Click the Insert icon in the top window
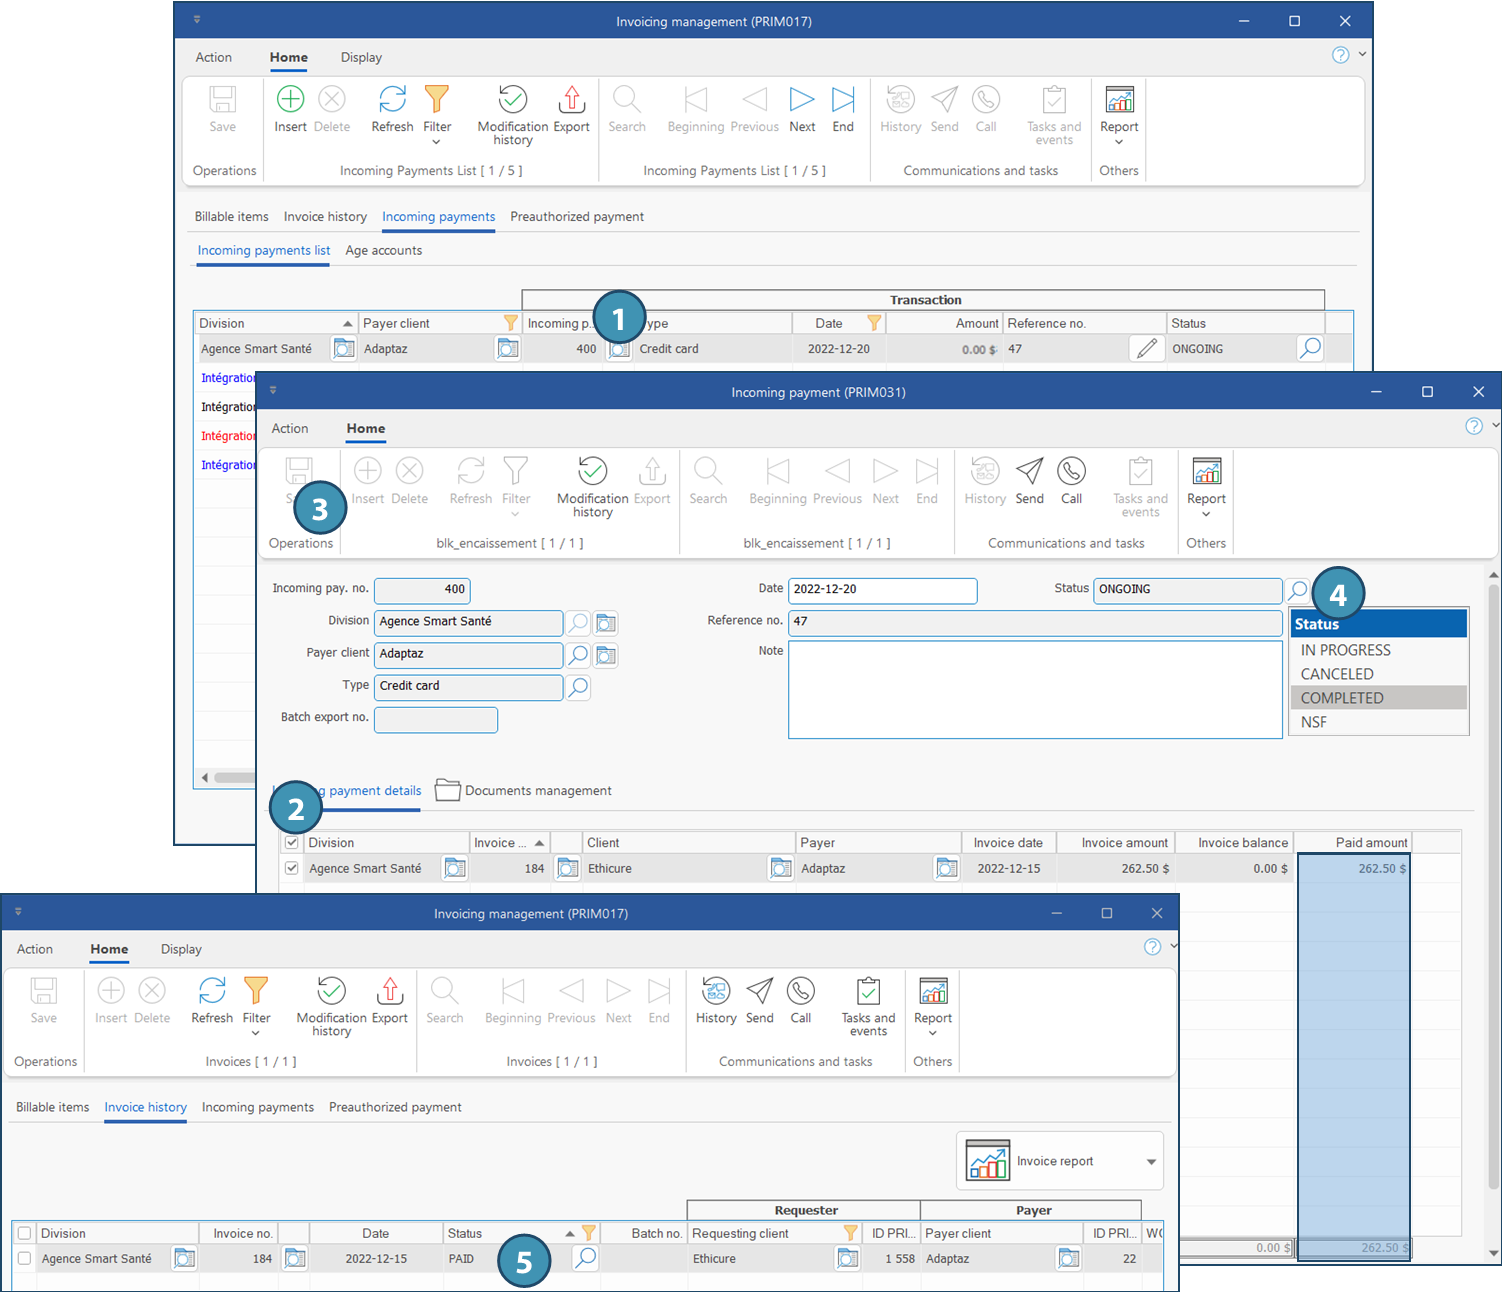Screen dimensions: 1503x1293 (290, 100)
